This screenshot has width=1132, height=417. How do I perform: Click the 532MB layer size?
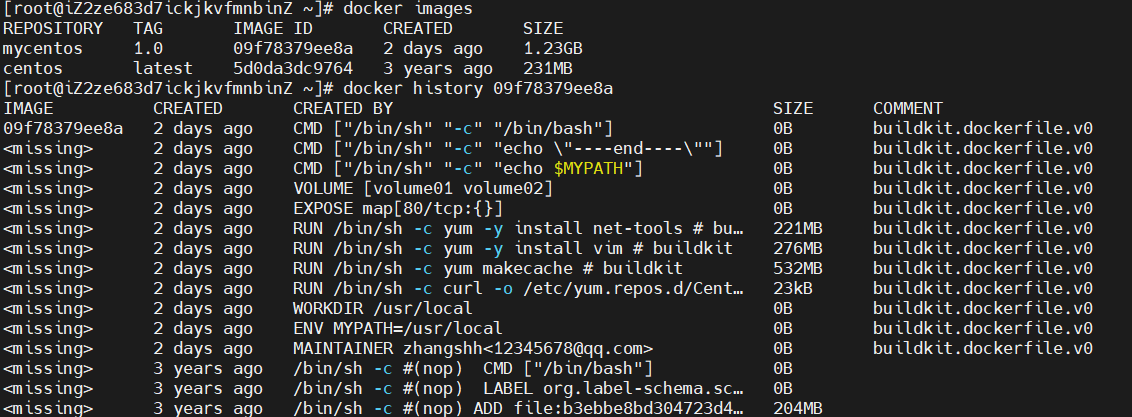pos(797,268)
